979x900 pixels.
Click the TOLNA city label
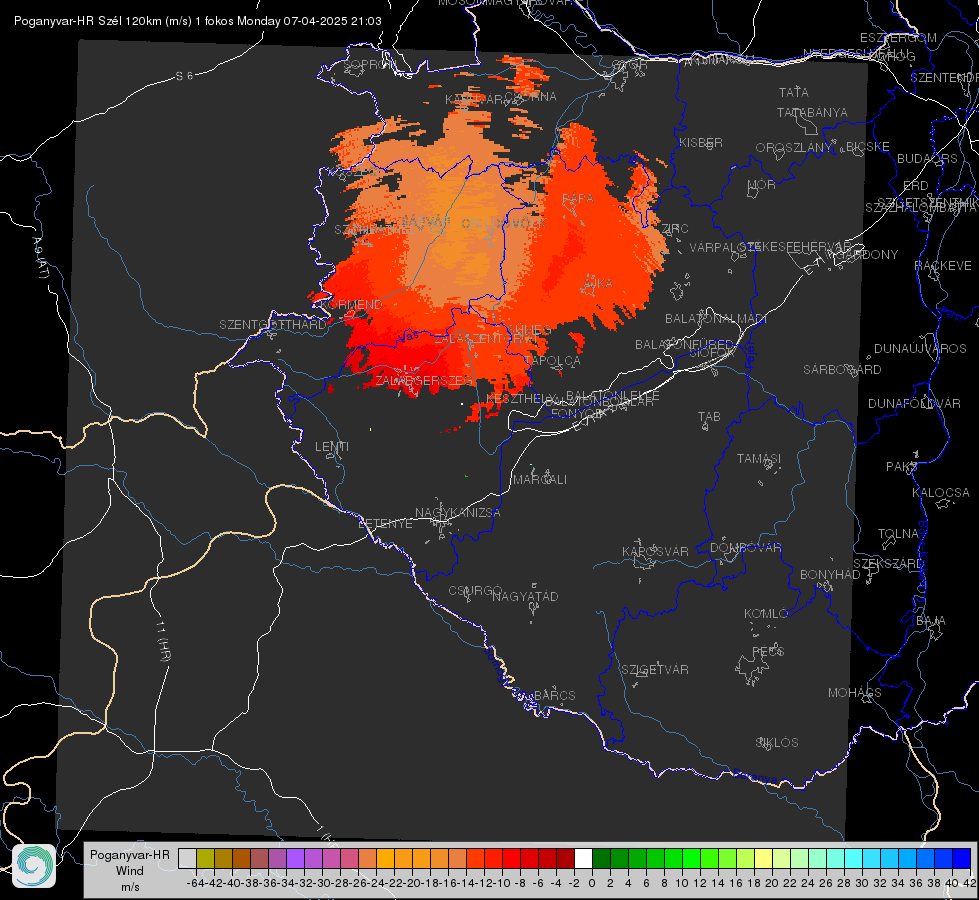(898, 534)
